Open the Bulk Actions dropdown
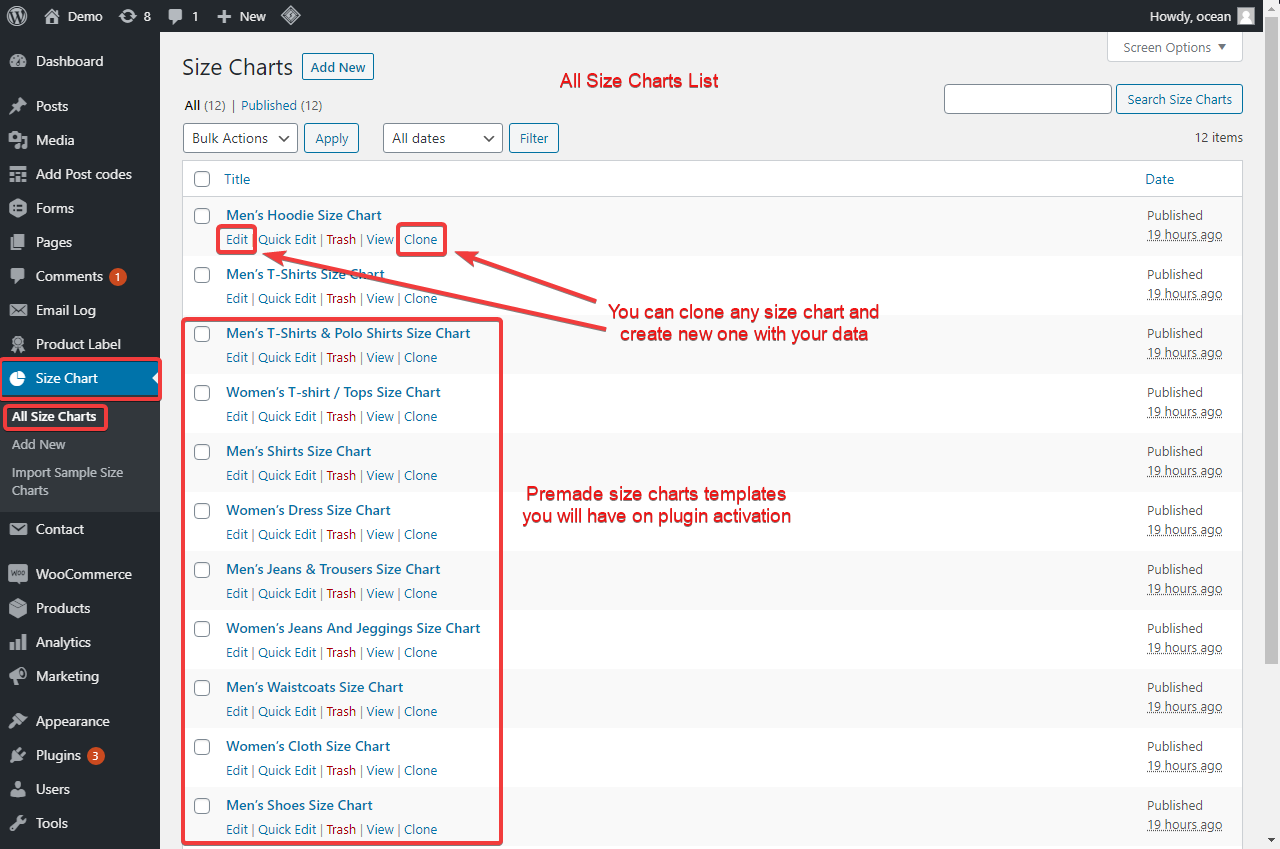The image size is (1280, 849). click(239, 137)
